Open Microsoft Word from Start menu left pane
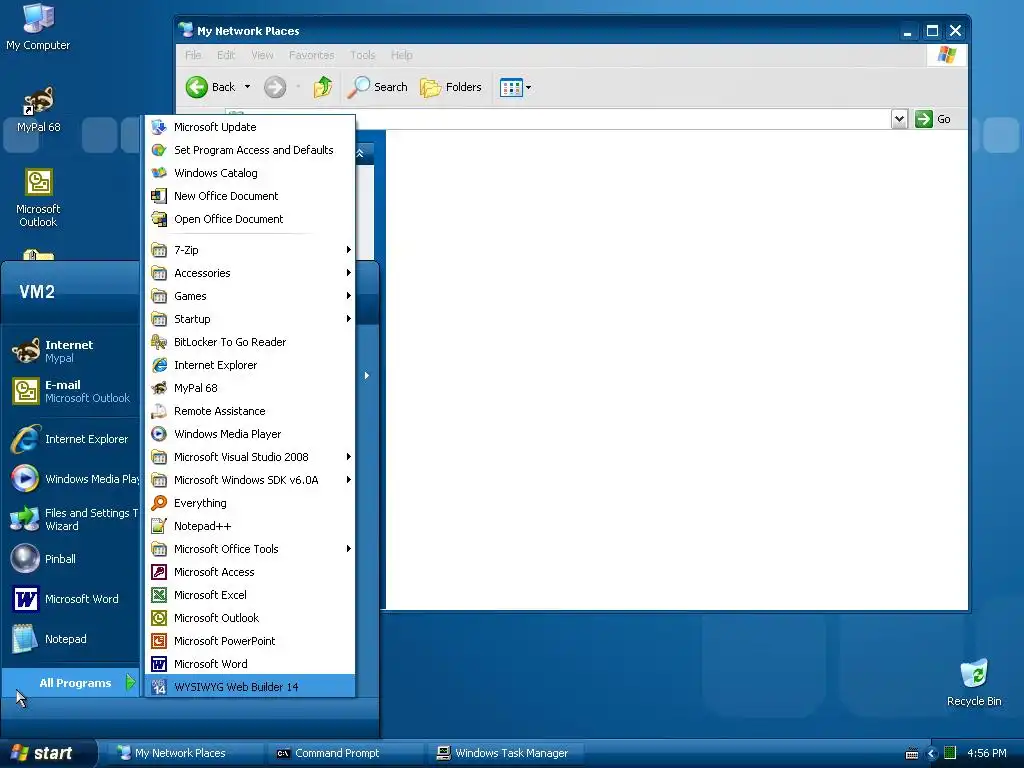Image resolution: width=1024 pixels, height=768 pixels. pyautogui.click(x=72, y=599)
